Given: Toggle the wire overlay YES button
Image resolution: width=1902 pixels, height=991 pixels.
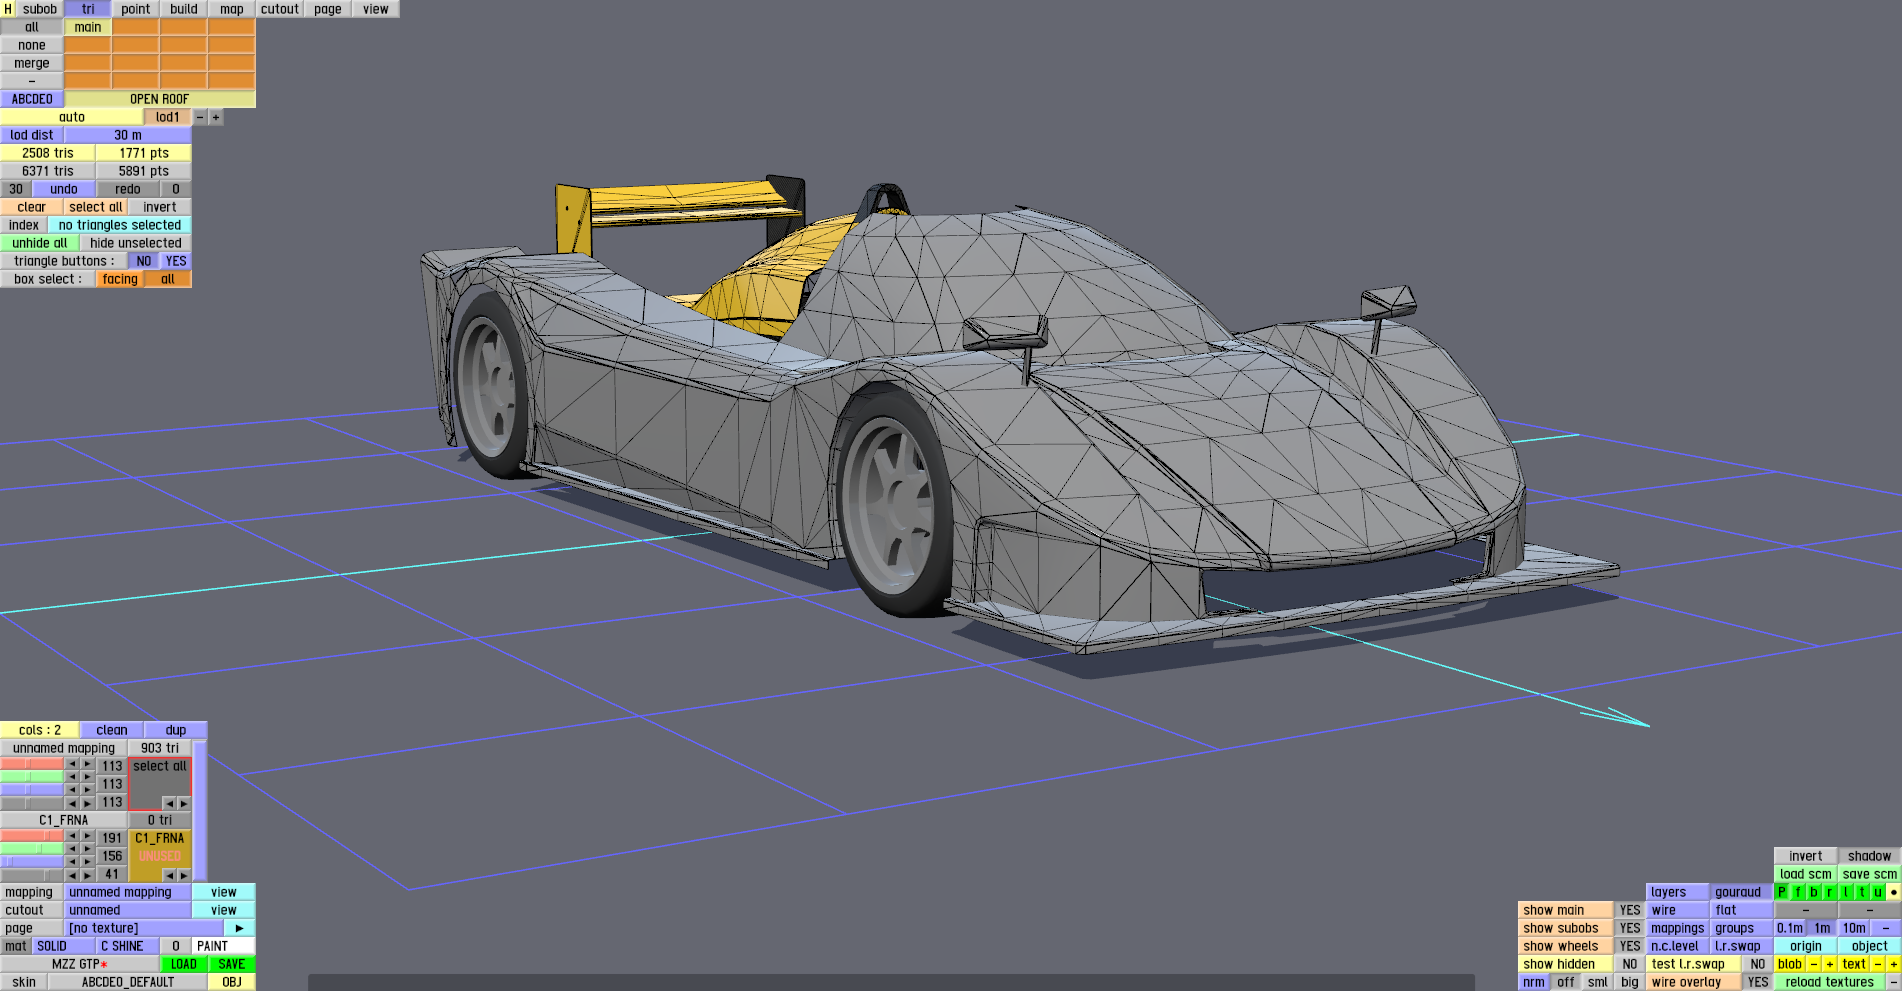Looking at the screenshot, I should (1758, 982).
